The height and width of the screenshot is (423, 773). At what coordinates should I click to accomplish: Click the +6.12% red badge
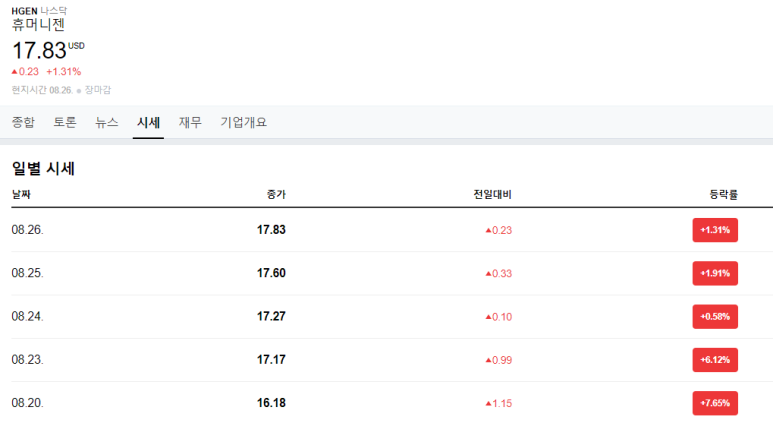pyautogui.click(x=715, y=360)
